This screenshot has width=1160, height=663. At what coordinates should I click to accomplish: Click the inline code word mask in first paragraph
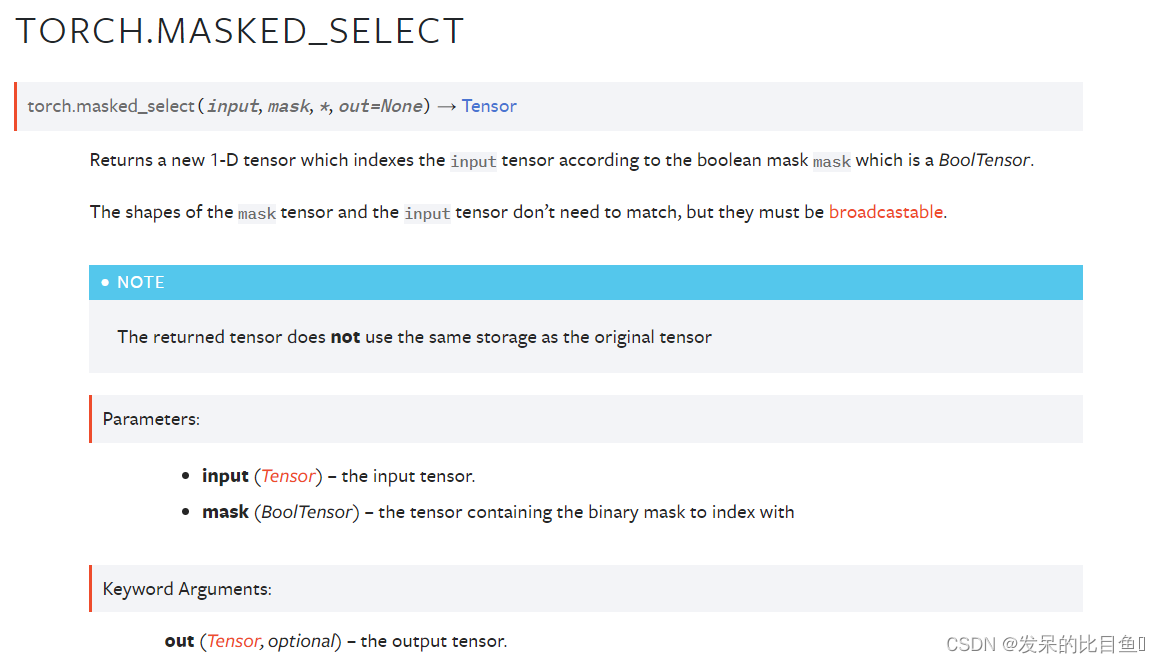[x=832, y=161]
